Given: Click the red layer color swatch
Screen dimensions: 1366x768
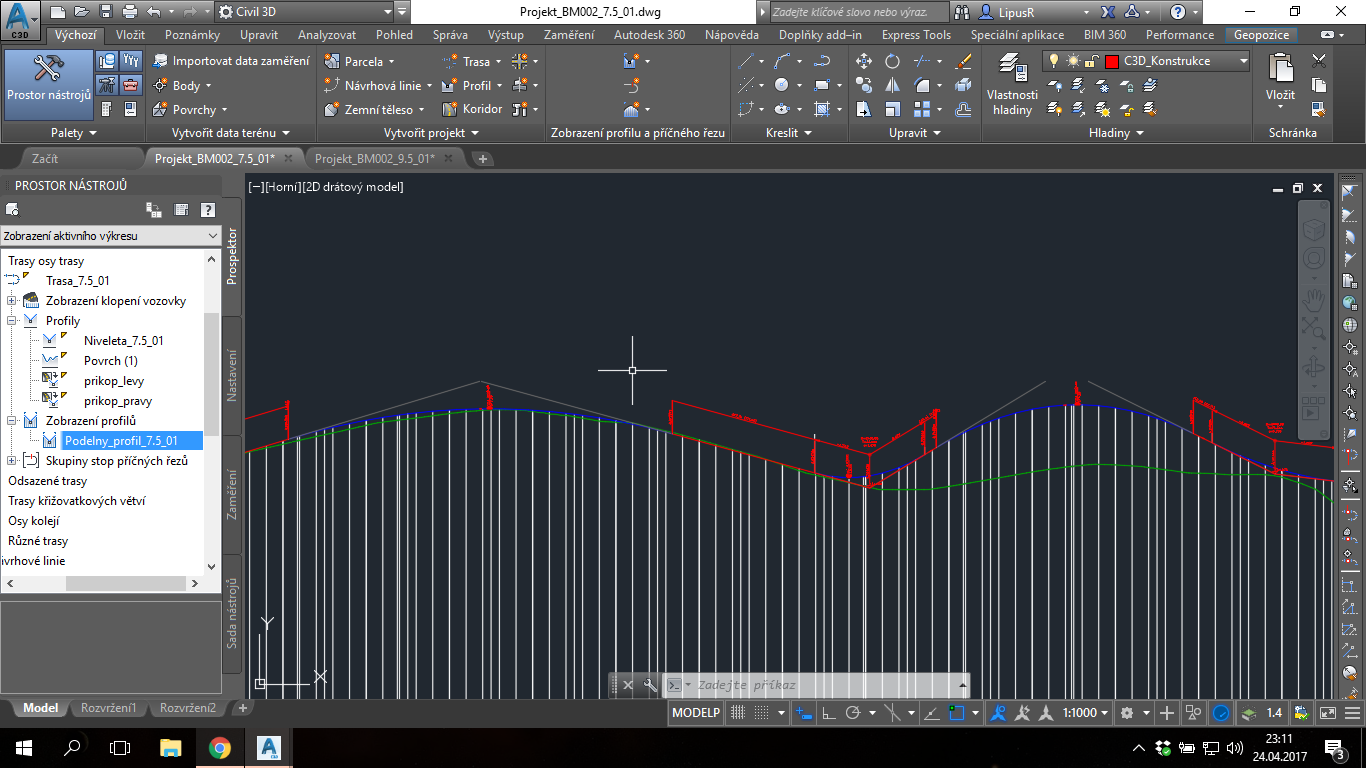Looking at the screenshot, I should pos(1111,61).
